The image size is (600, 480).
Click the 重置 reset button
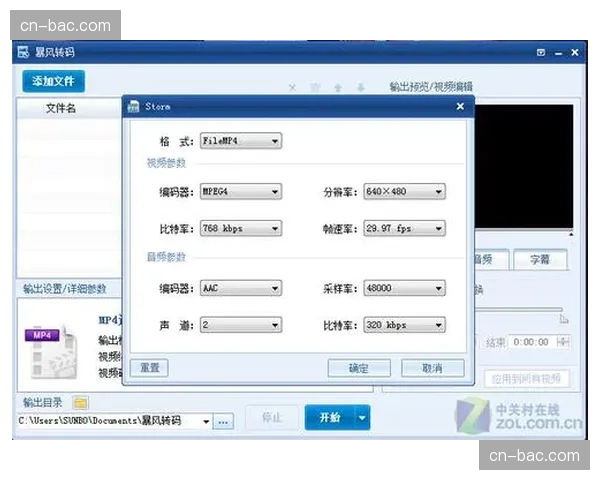[x=149, y=368]
